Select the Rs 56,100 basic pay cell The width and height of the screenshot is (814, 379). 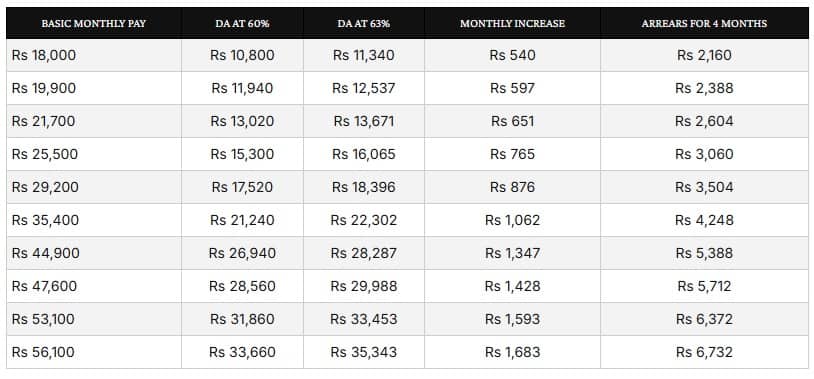pos(94,352)
